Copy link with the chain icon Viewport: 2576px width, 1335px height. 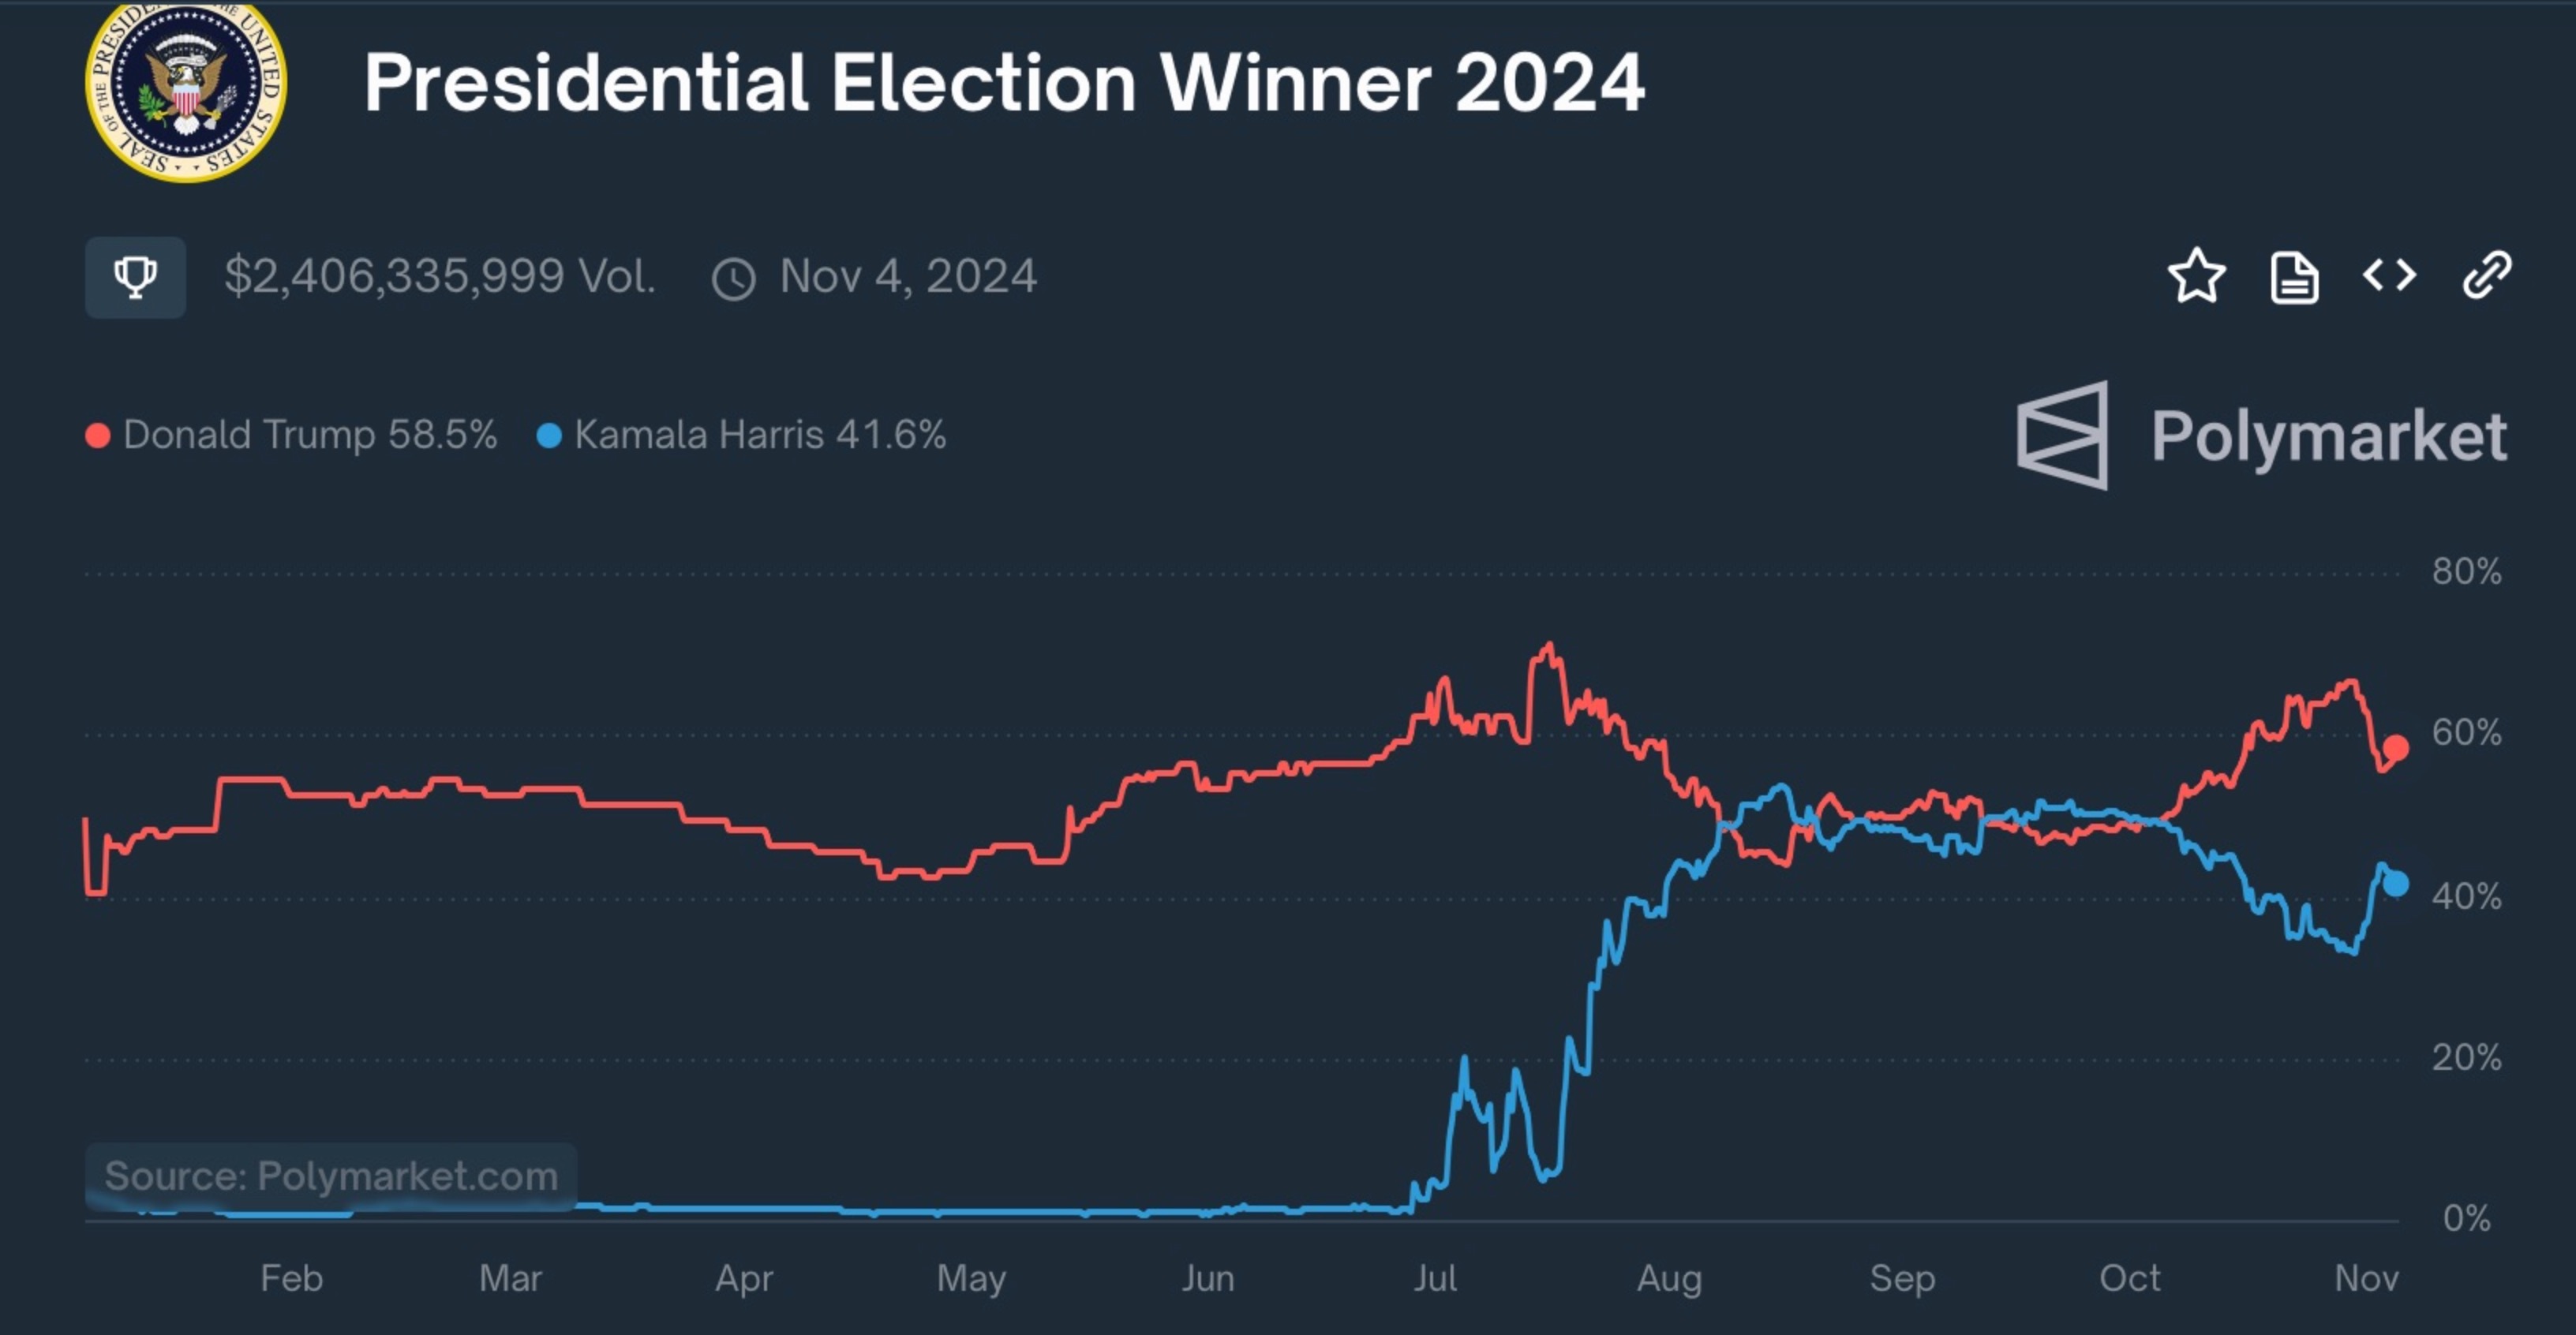[x=2486, y=275]
